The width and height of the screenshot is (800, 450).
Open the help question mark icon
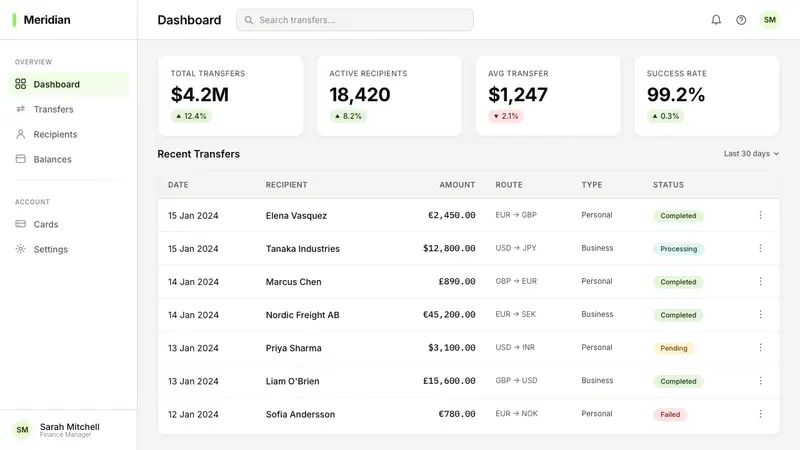point(741,20)
